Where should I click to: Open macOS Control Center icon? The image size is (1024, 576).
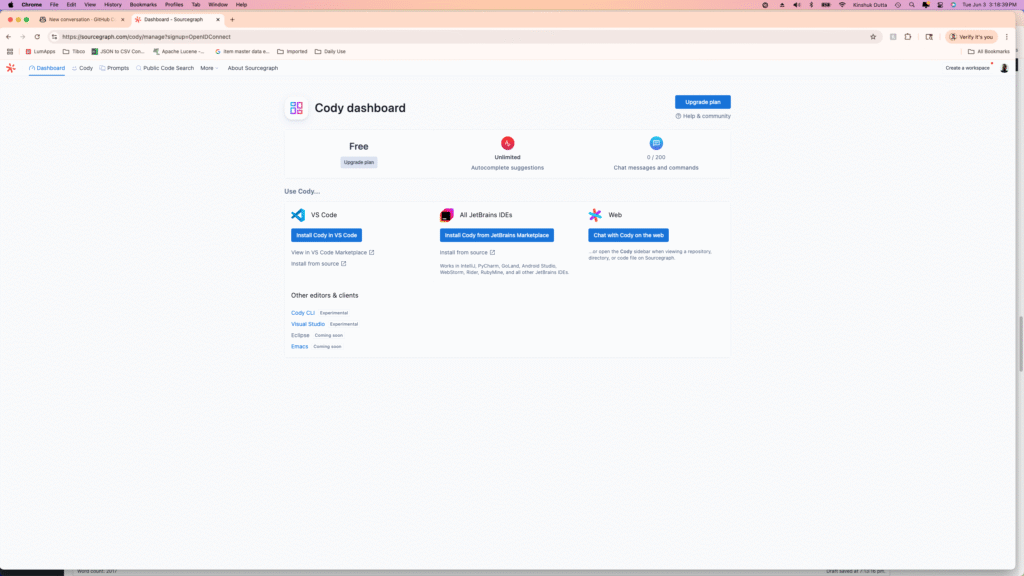[940, 5]
